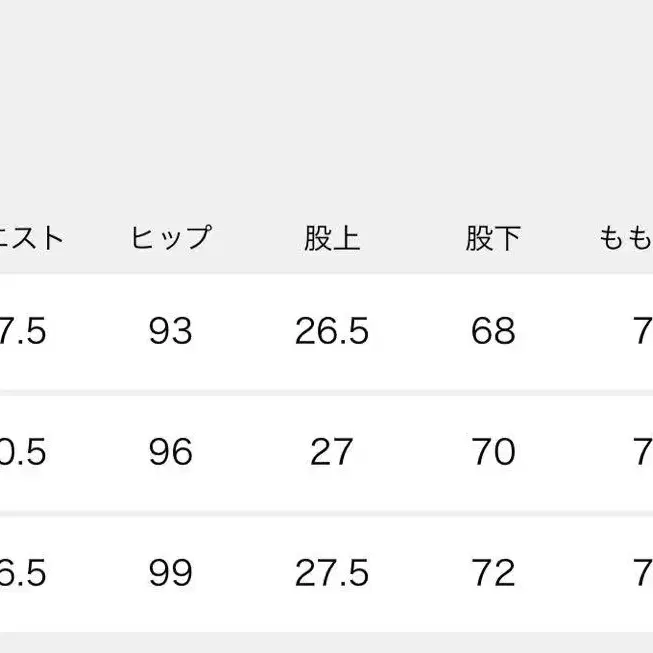The height and width of the screenshot is (653, 653).
Task: Select the cut-off waist value ending 0.5
Action: point(24,452)
